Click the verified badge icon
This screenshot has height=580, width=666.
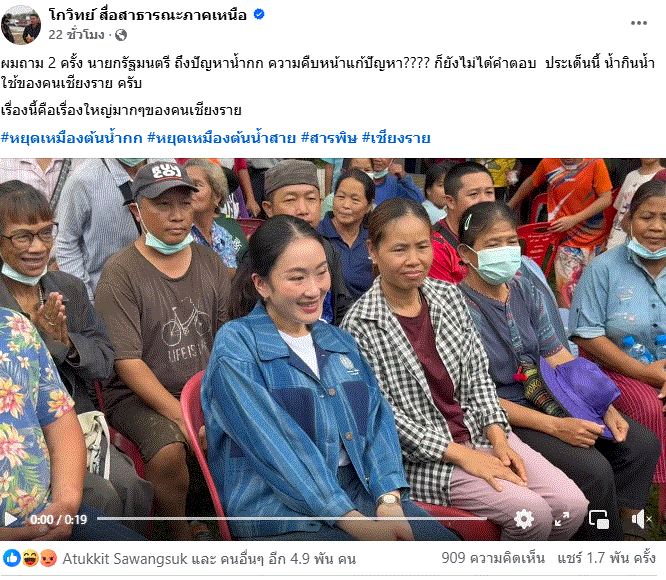coord(259,14)
